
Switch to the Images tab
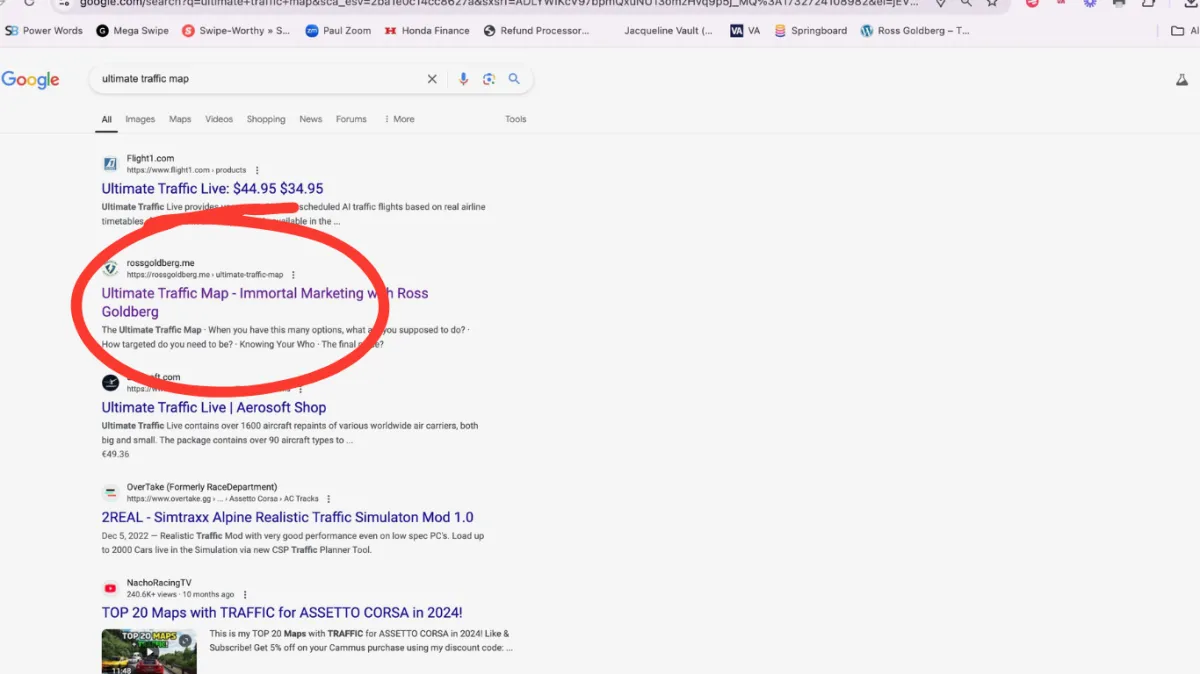pos(140,119)
